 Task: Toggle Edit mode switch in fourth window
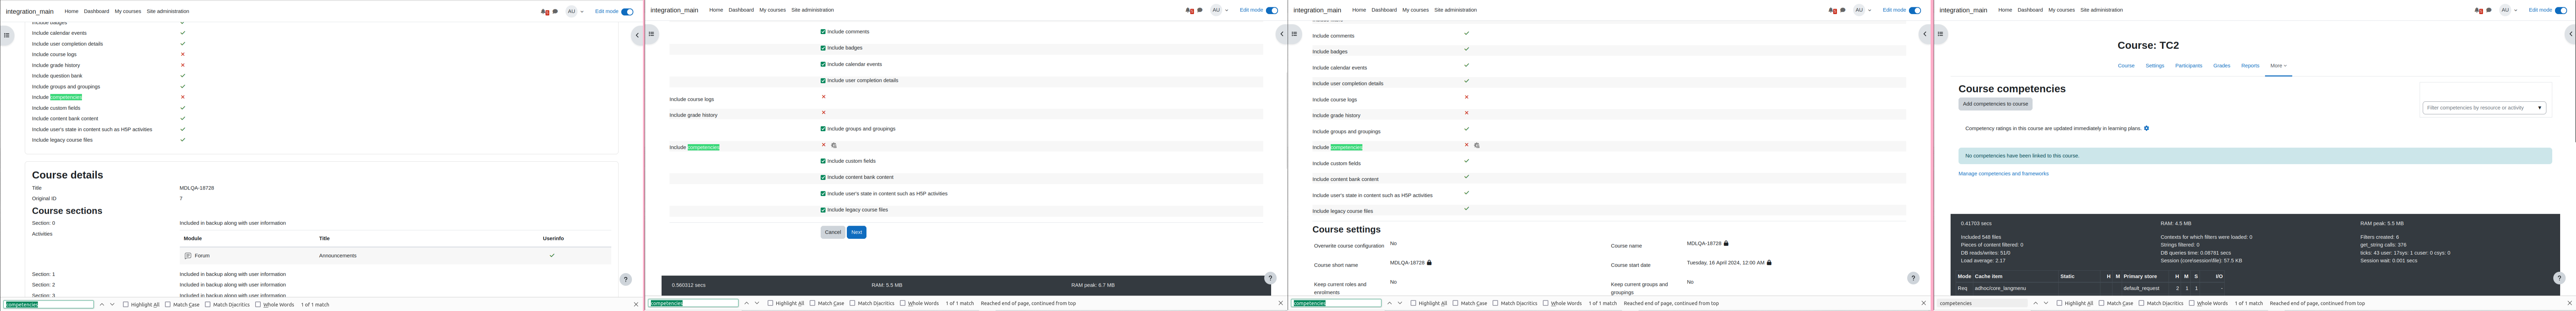pyautogui.click(x=2561, y=10)
